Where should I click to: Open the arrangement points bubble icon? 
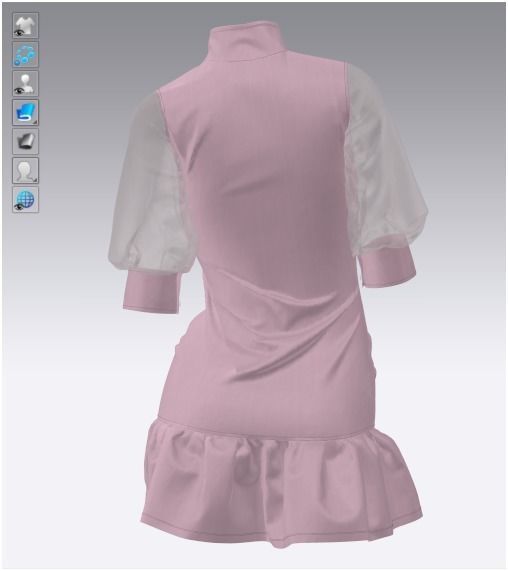tap(25, 55)
